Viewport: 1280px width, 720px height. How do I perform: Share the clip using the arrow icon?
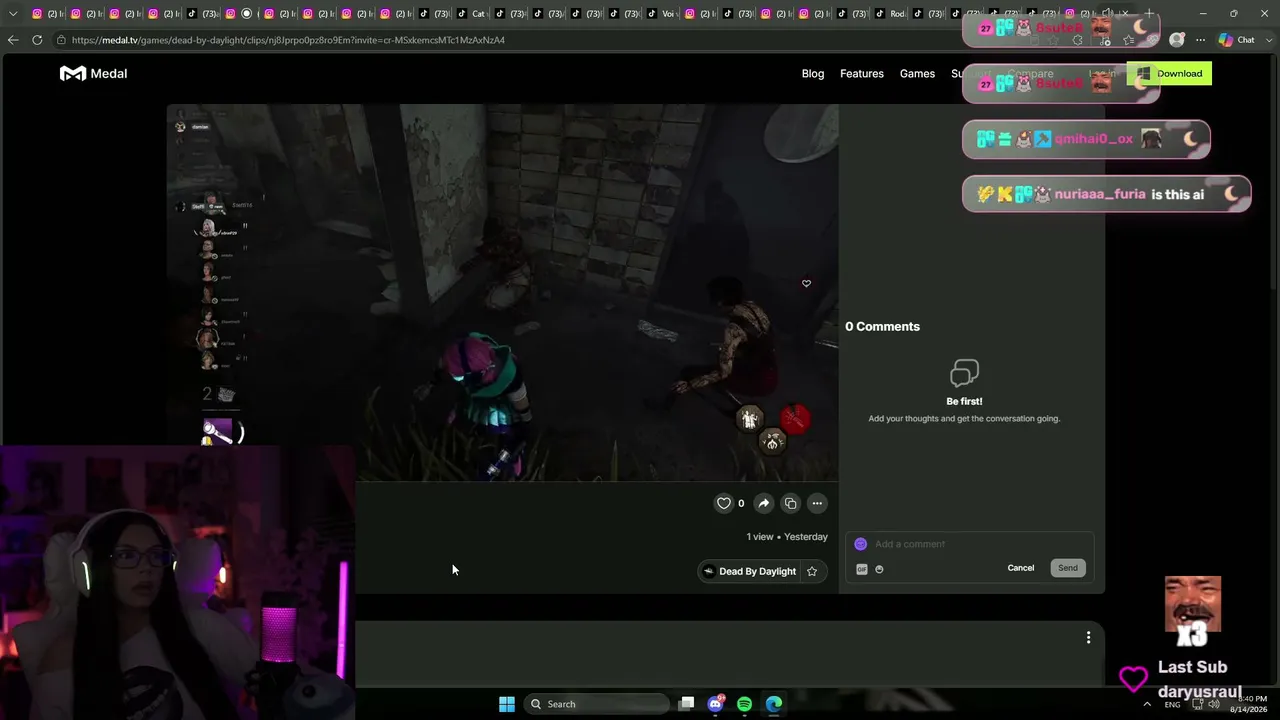[763, 503]
